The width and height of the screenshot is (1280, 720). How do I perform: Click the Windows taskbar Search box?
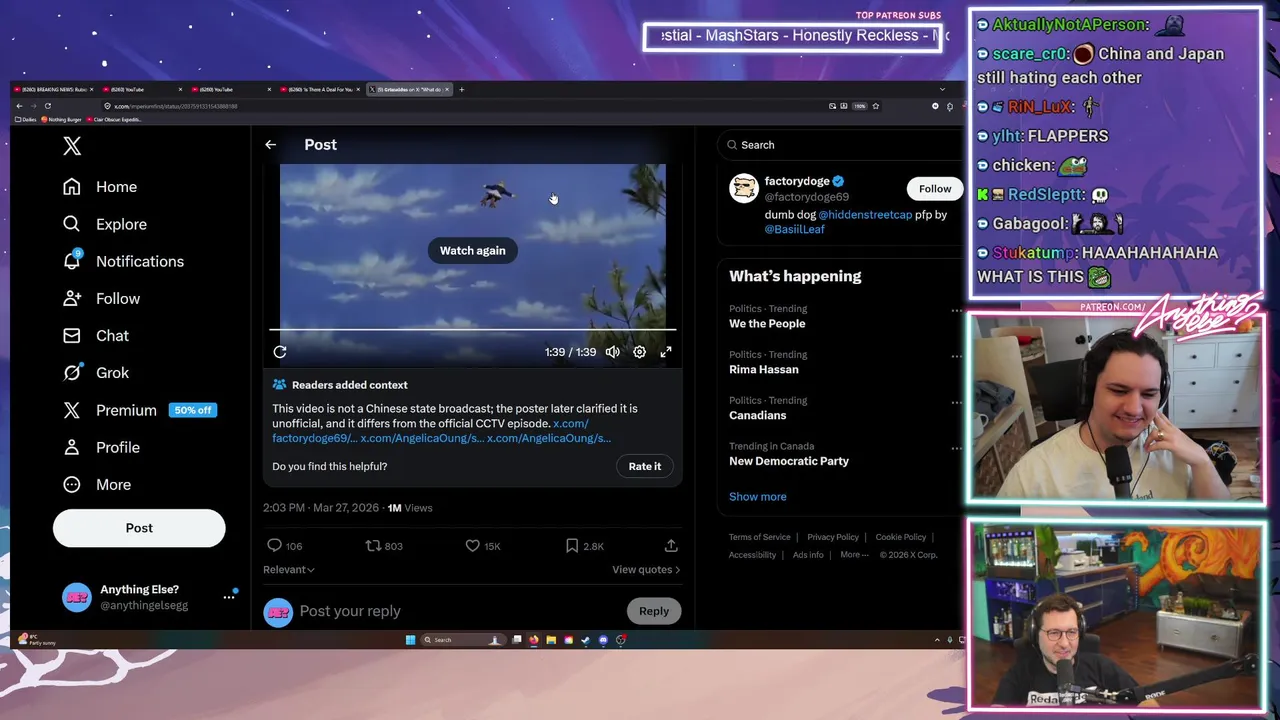point(464,640)
